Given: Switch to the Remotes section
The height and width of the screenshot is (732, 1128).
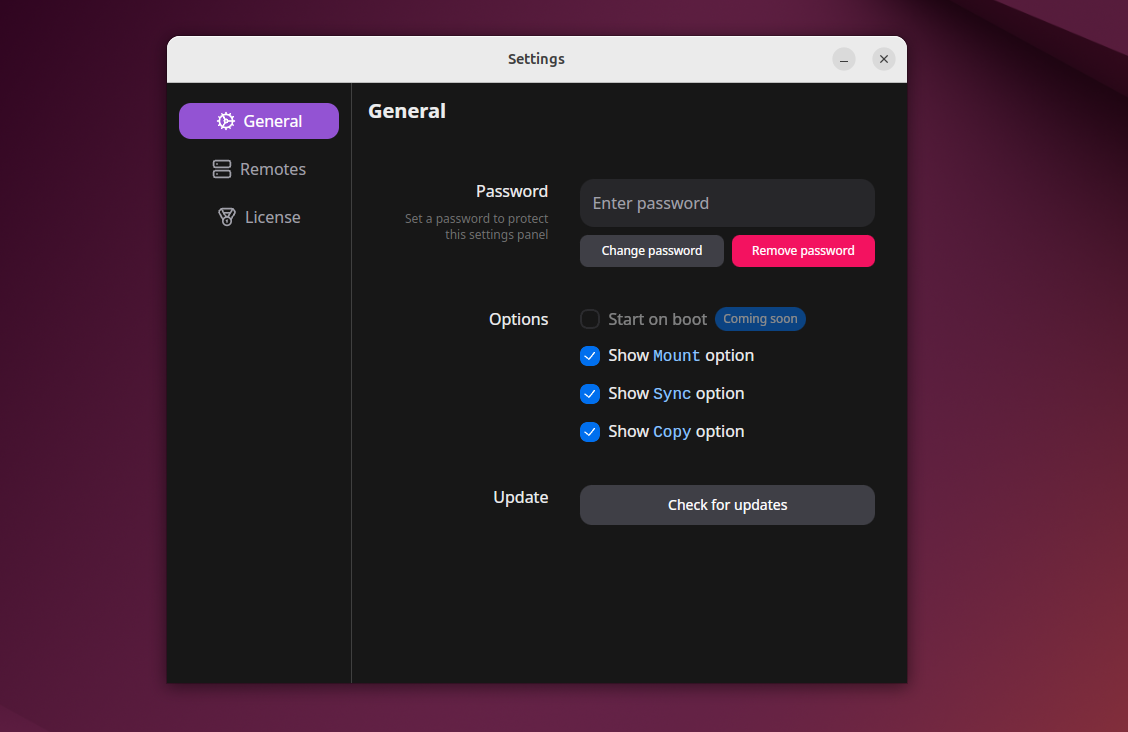Looking at the screenshot, I should click(x=259, y=169).
